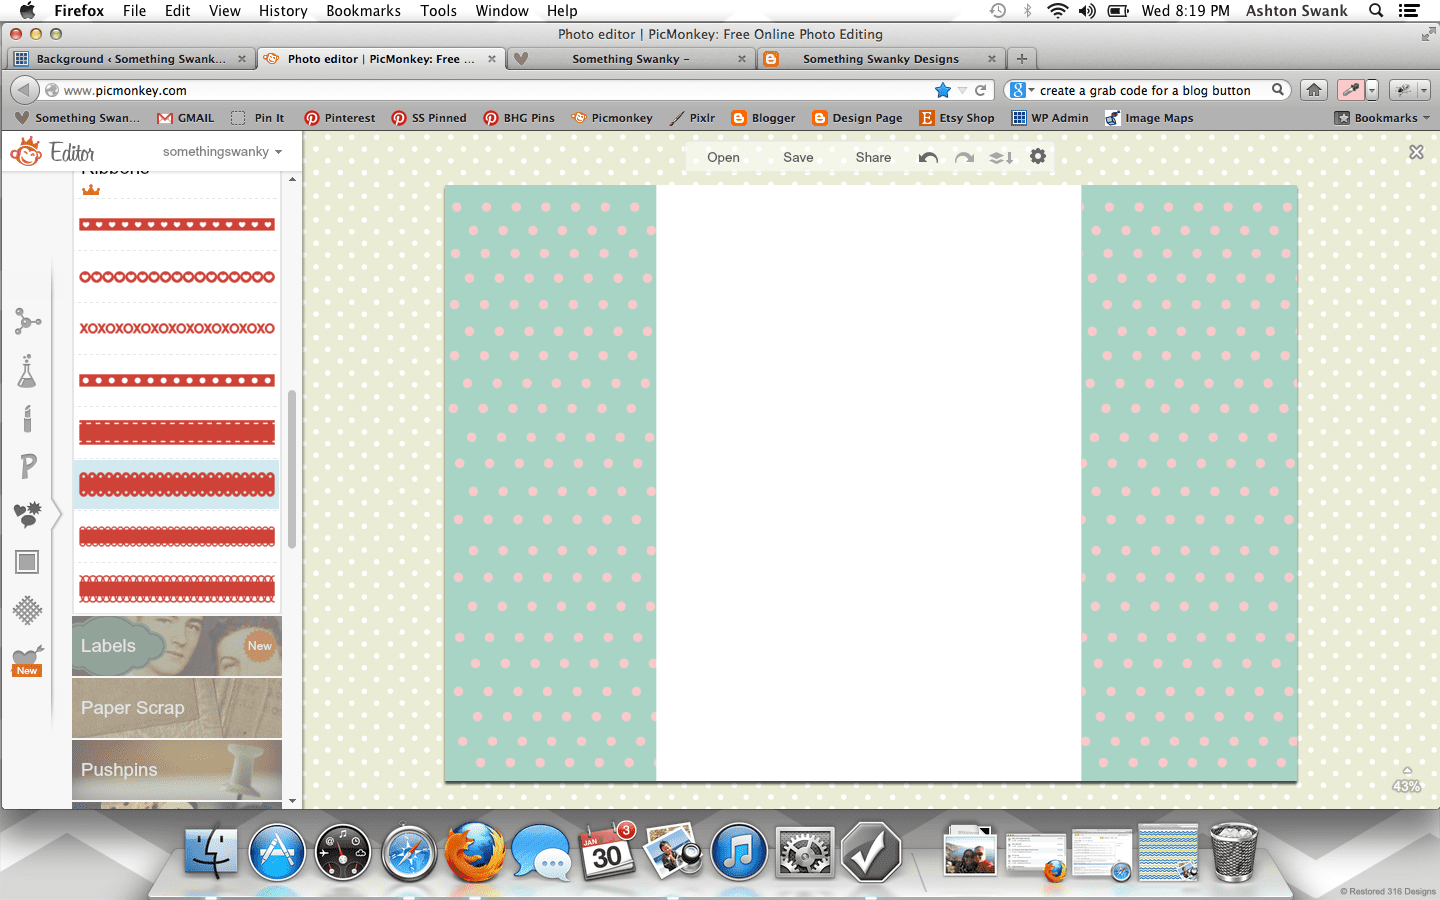The height and width of the screenshot is (900, 1440).
Task: Click the combine layers icon
Action: pyautogui.click(x=1001, y=158)
